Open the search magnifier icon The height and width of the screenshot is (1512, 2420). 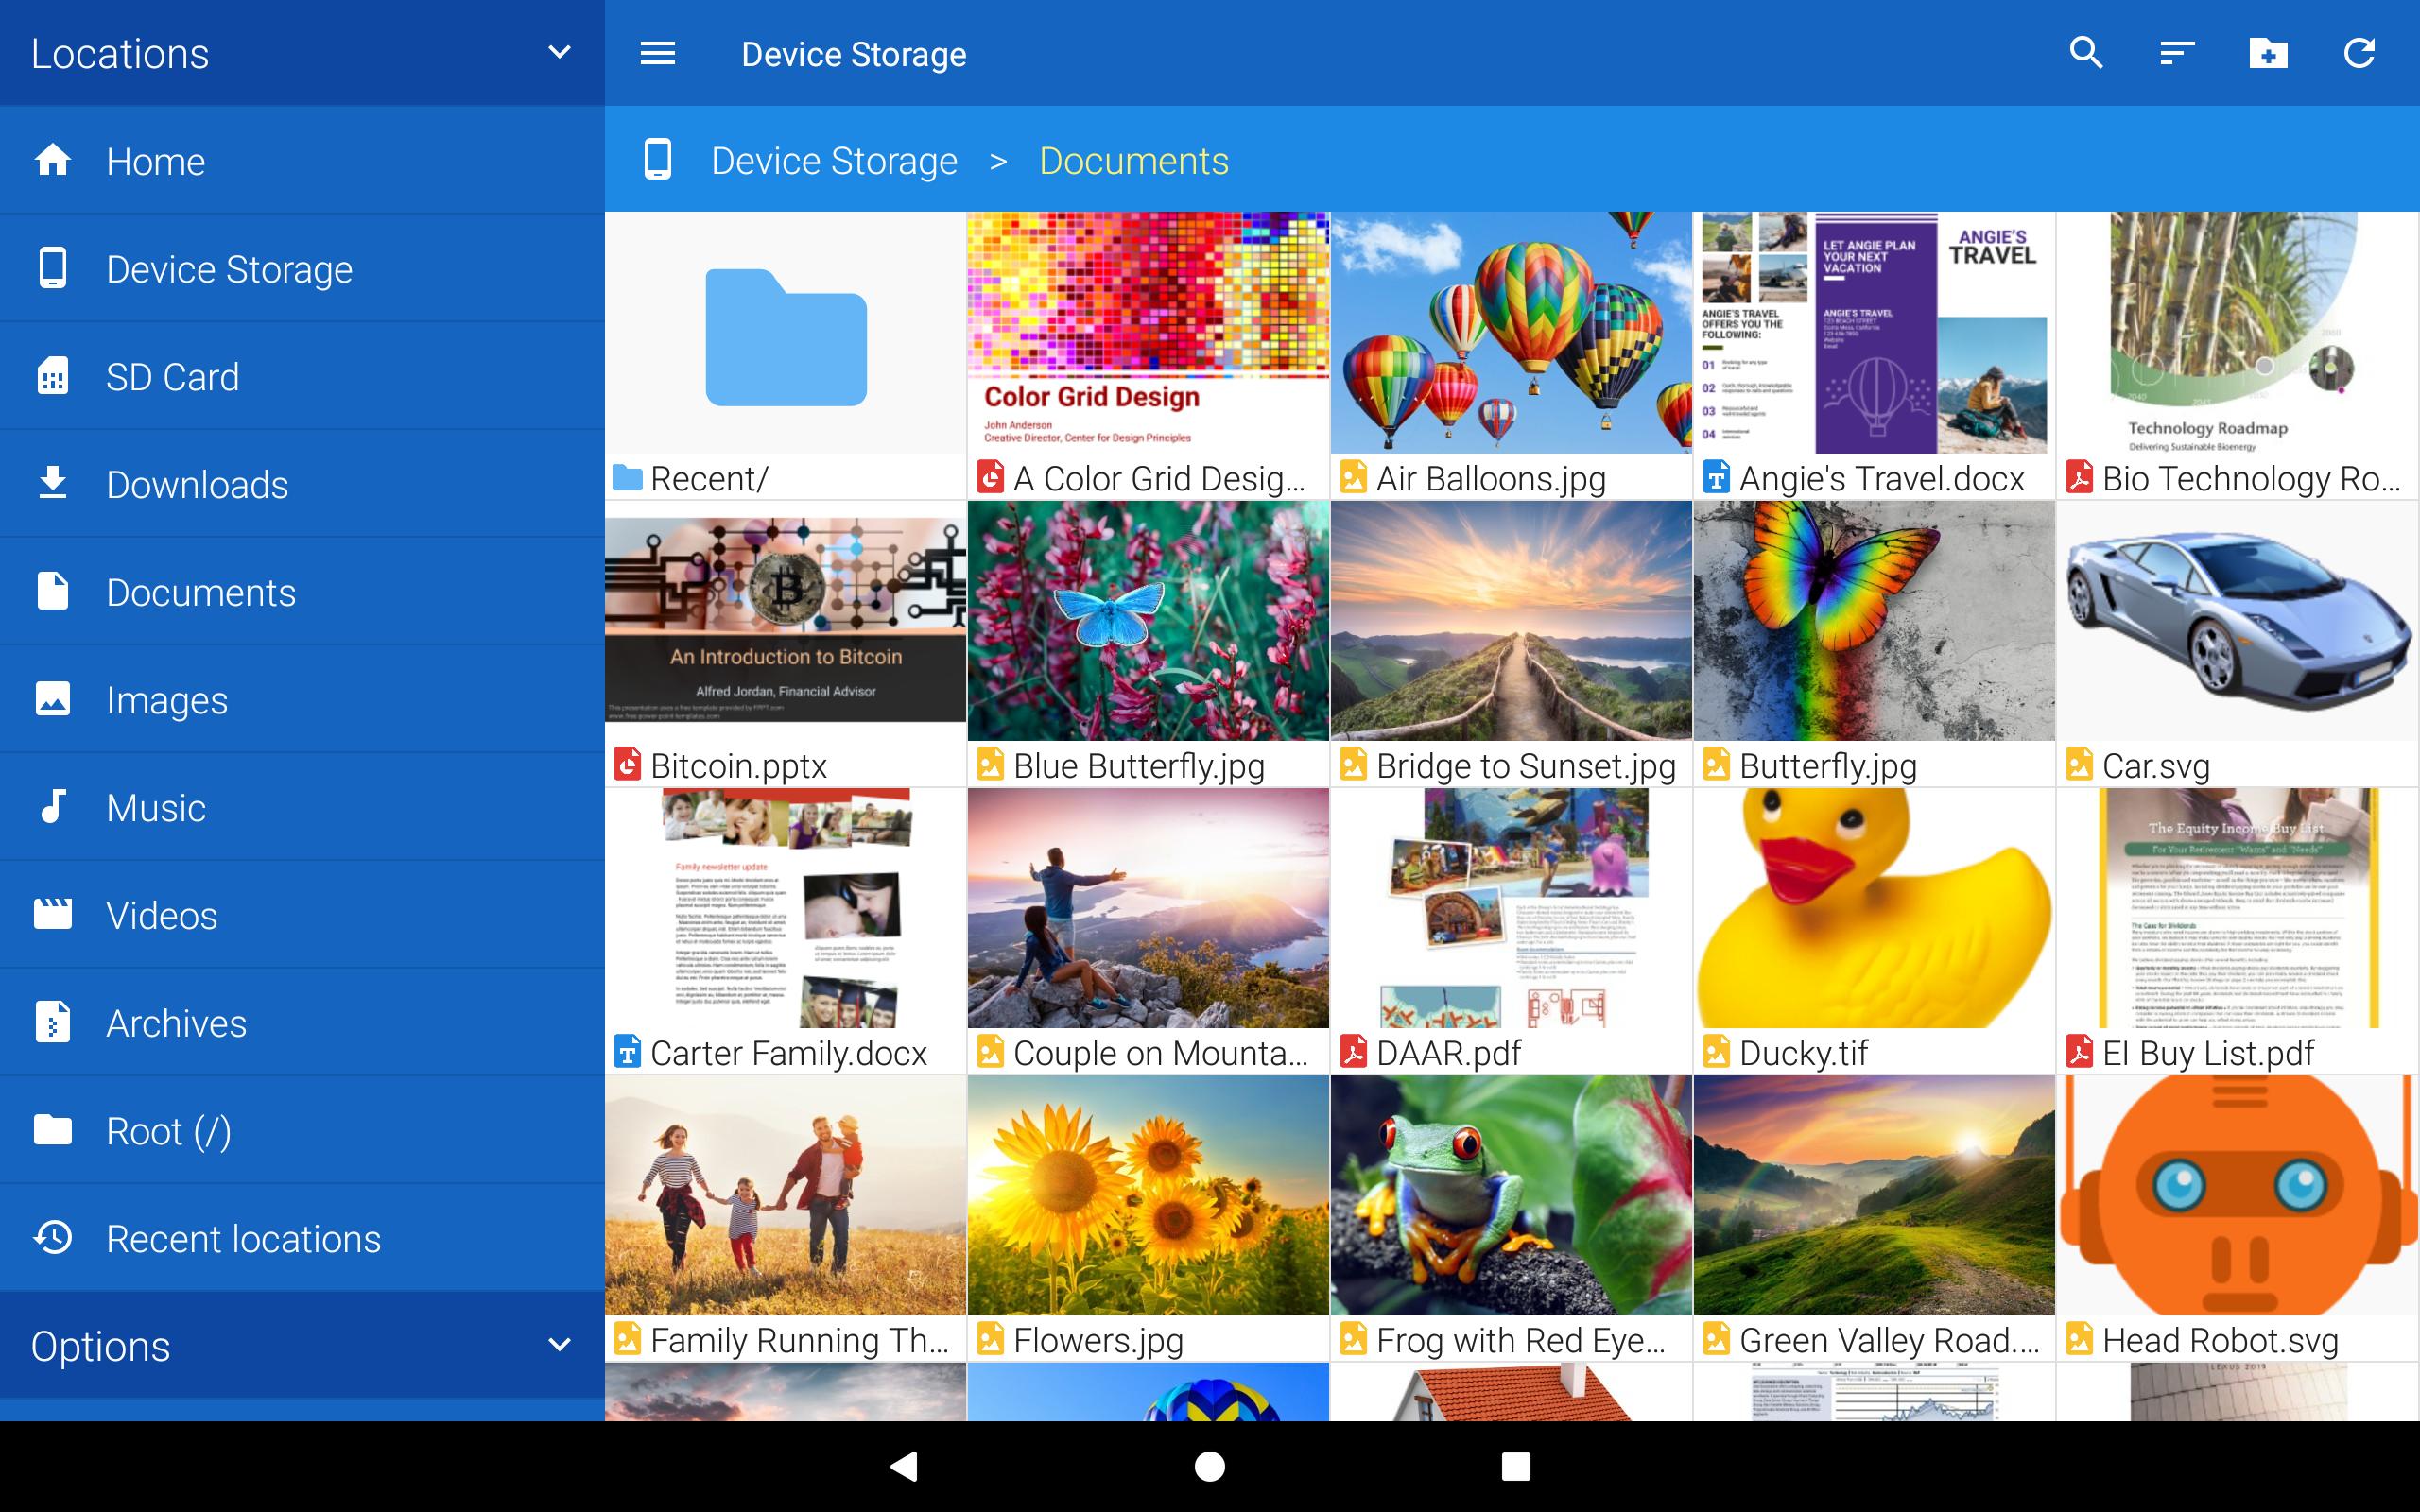pyautogui.click(x=2086, y=53)
